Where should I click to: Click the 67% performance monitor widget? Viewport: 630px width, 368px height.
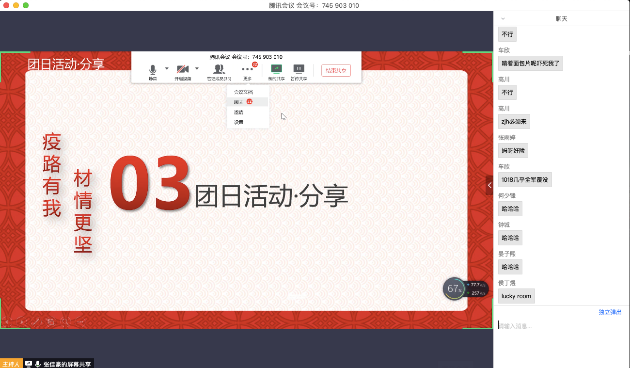point(454,288)
